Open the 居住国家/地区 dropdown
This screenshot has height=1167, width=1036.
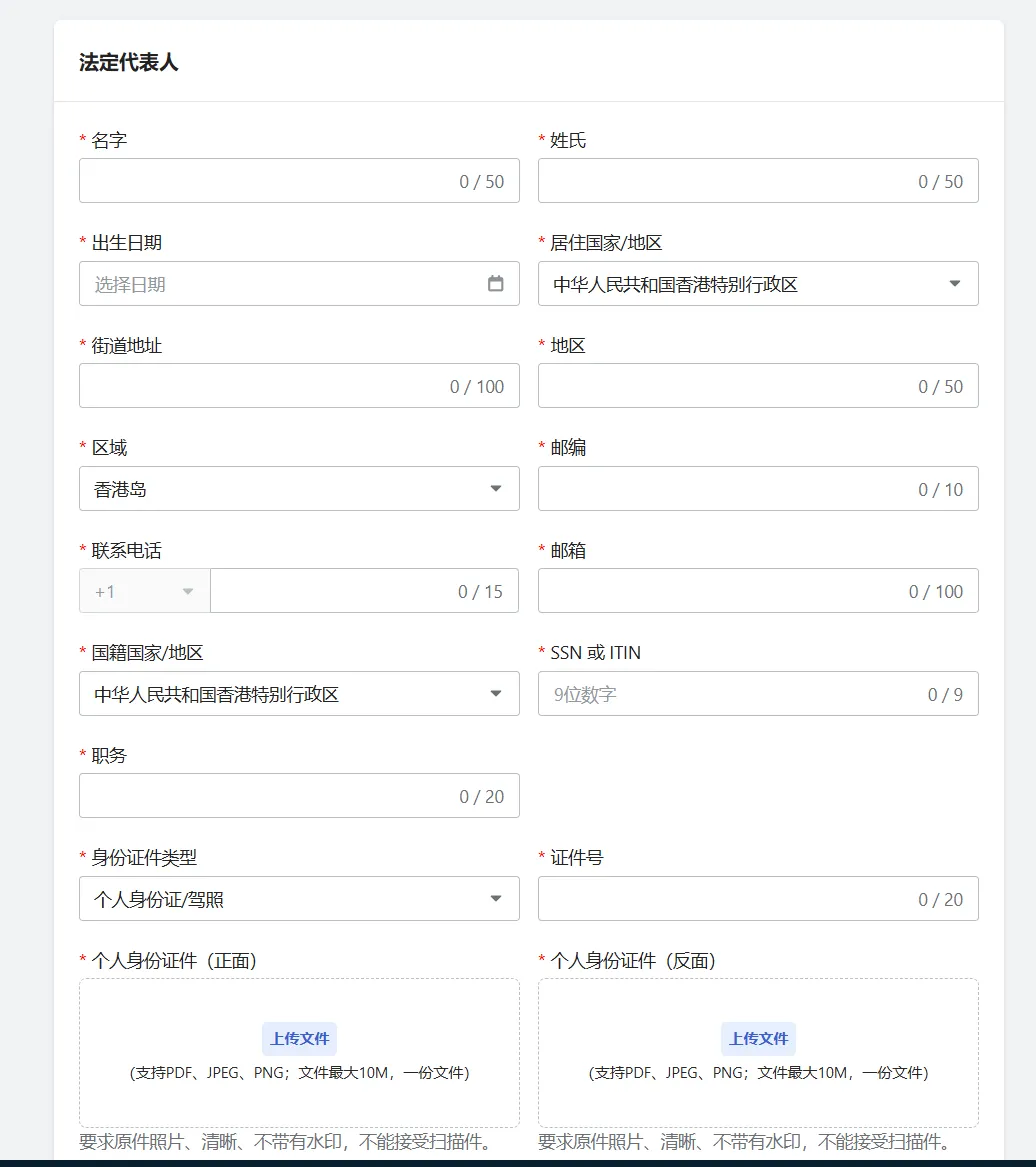pyautogui.click(x=757, y=284)
